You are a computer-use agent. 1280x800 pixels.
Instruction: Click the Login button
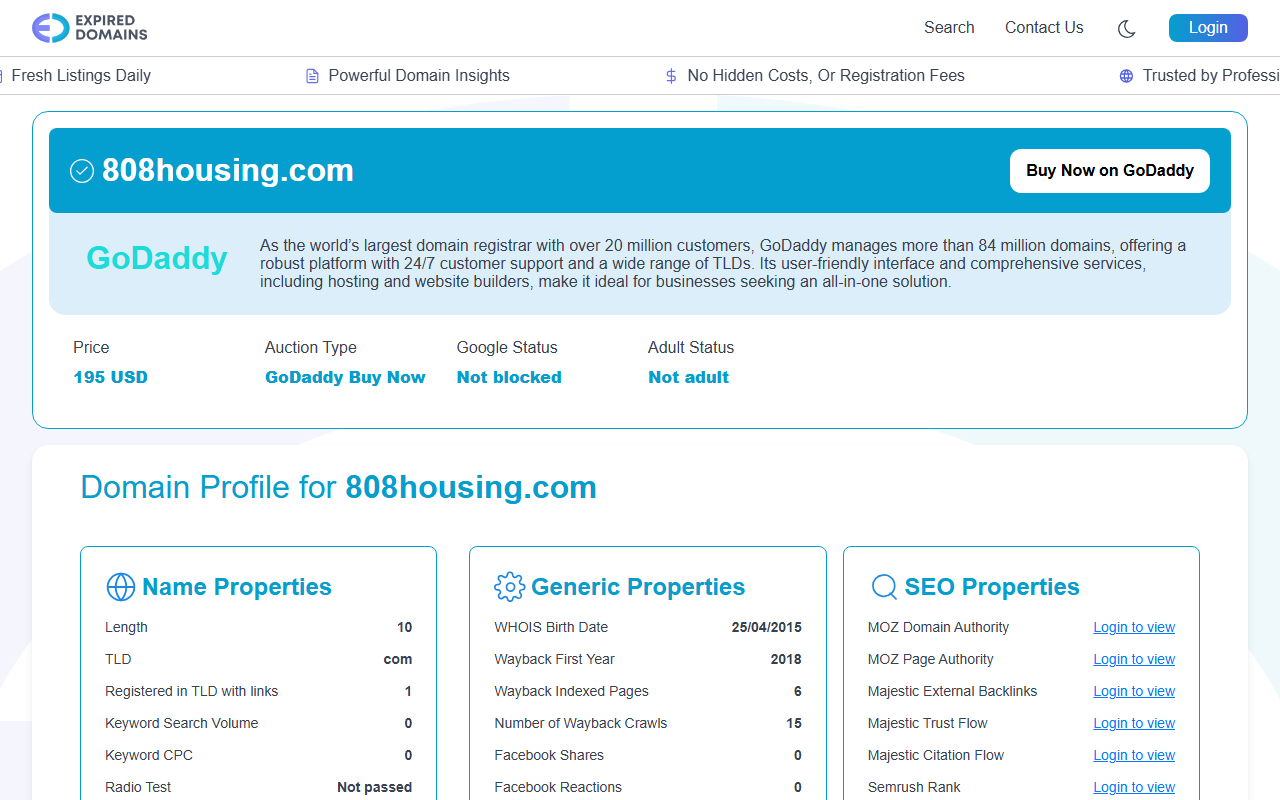pyautogui.click(x=1208, y=28)
